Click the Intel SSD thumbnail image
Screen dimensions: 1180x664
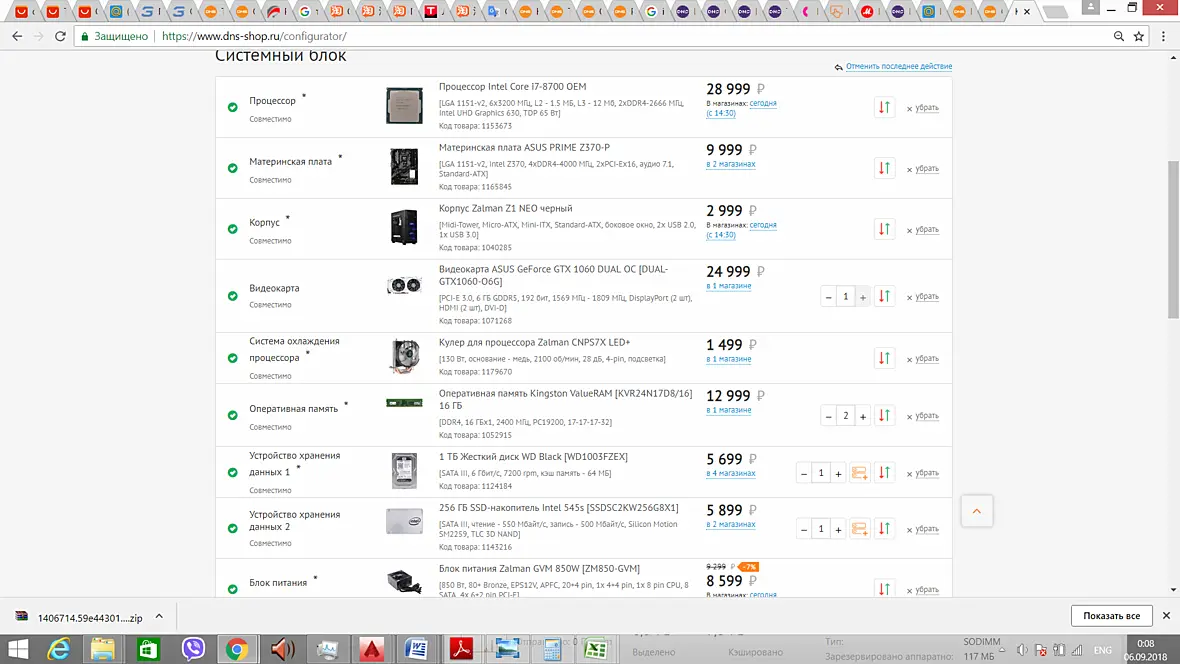(x=404, y=521)
